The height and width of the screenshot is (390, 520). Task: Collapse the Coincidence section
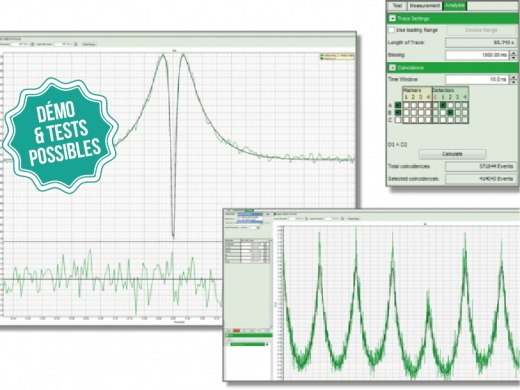(392, 68)
